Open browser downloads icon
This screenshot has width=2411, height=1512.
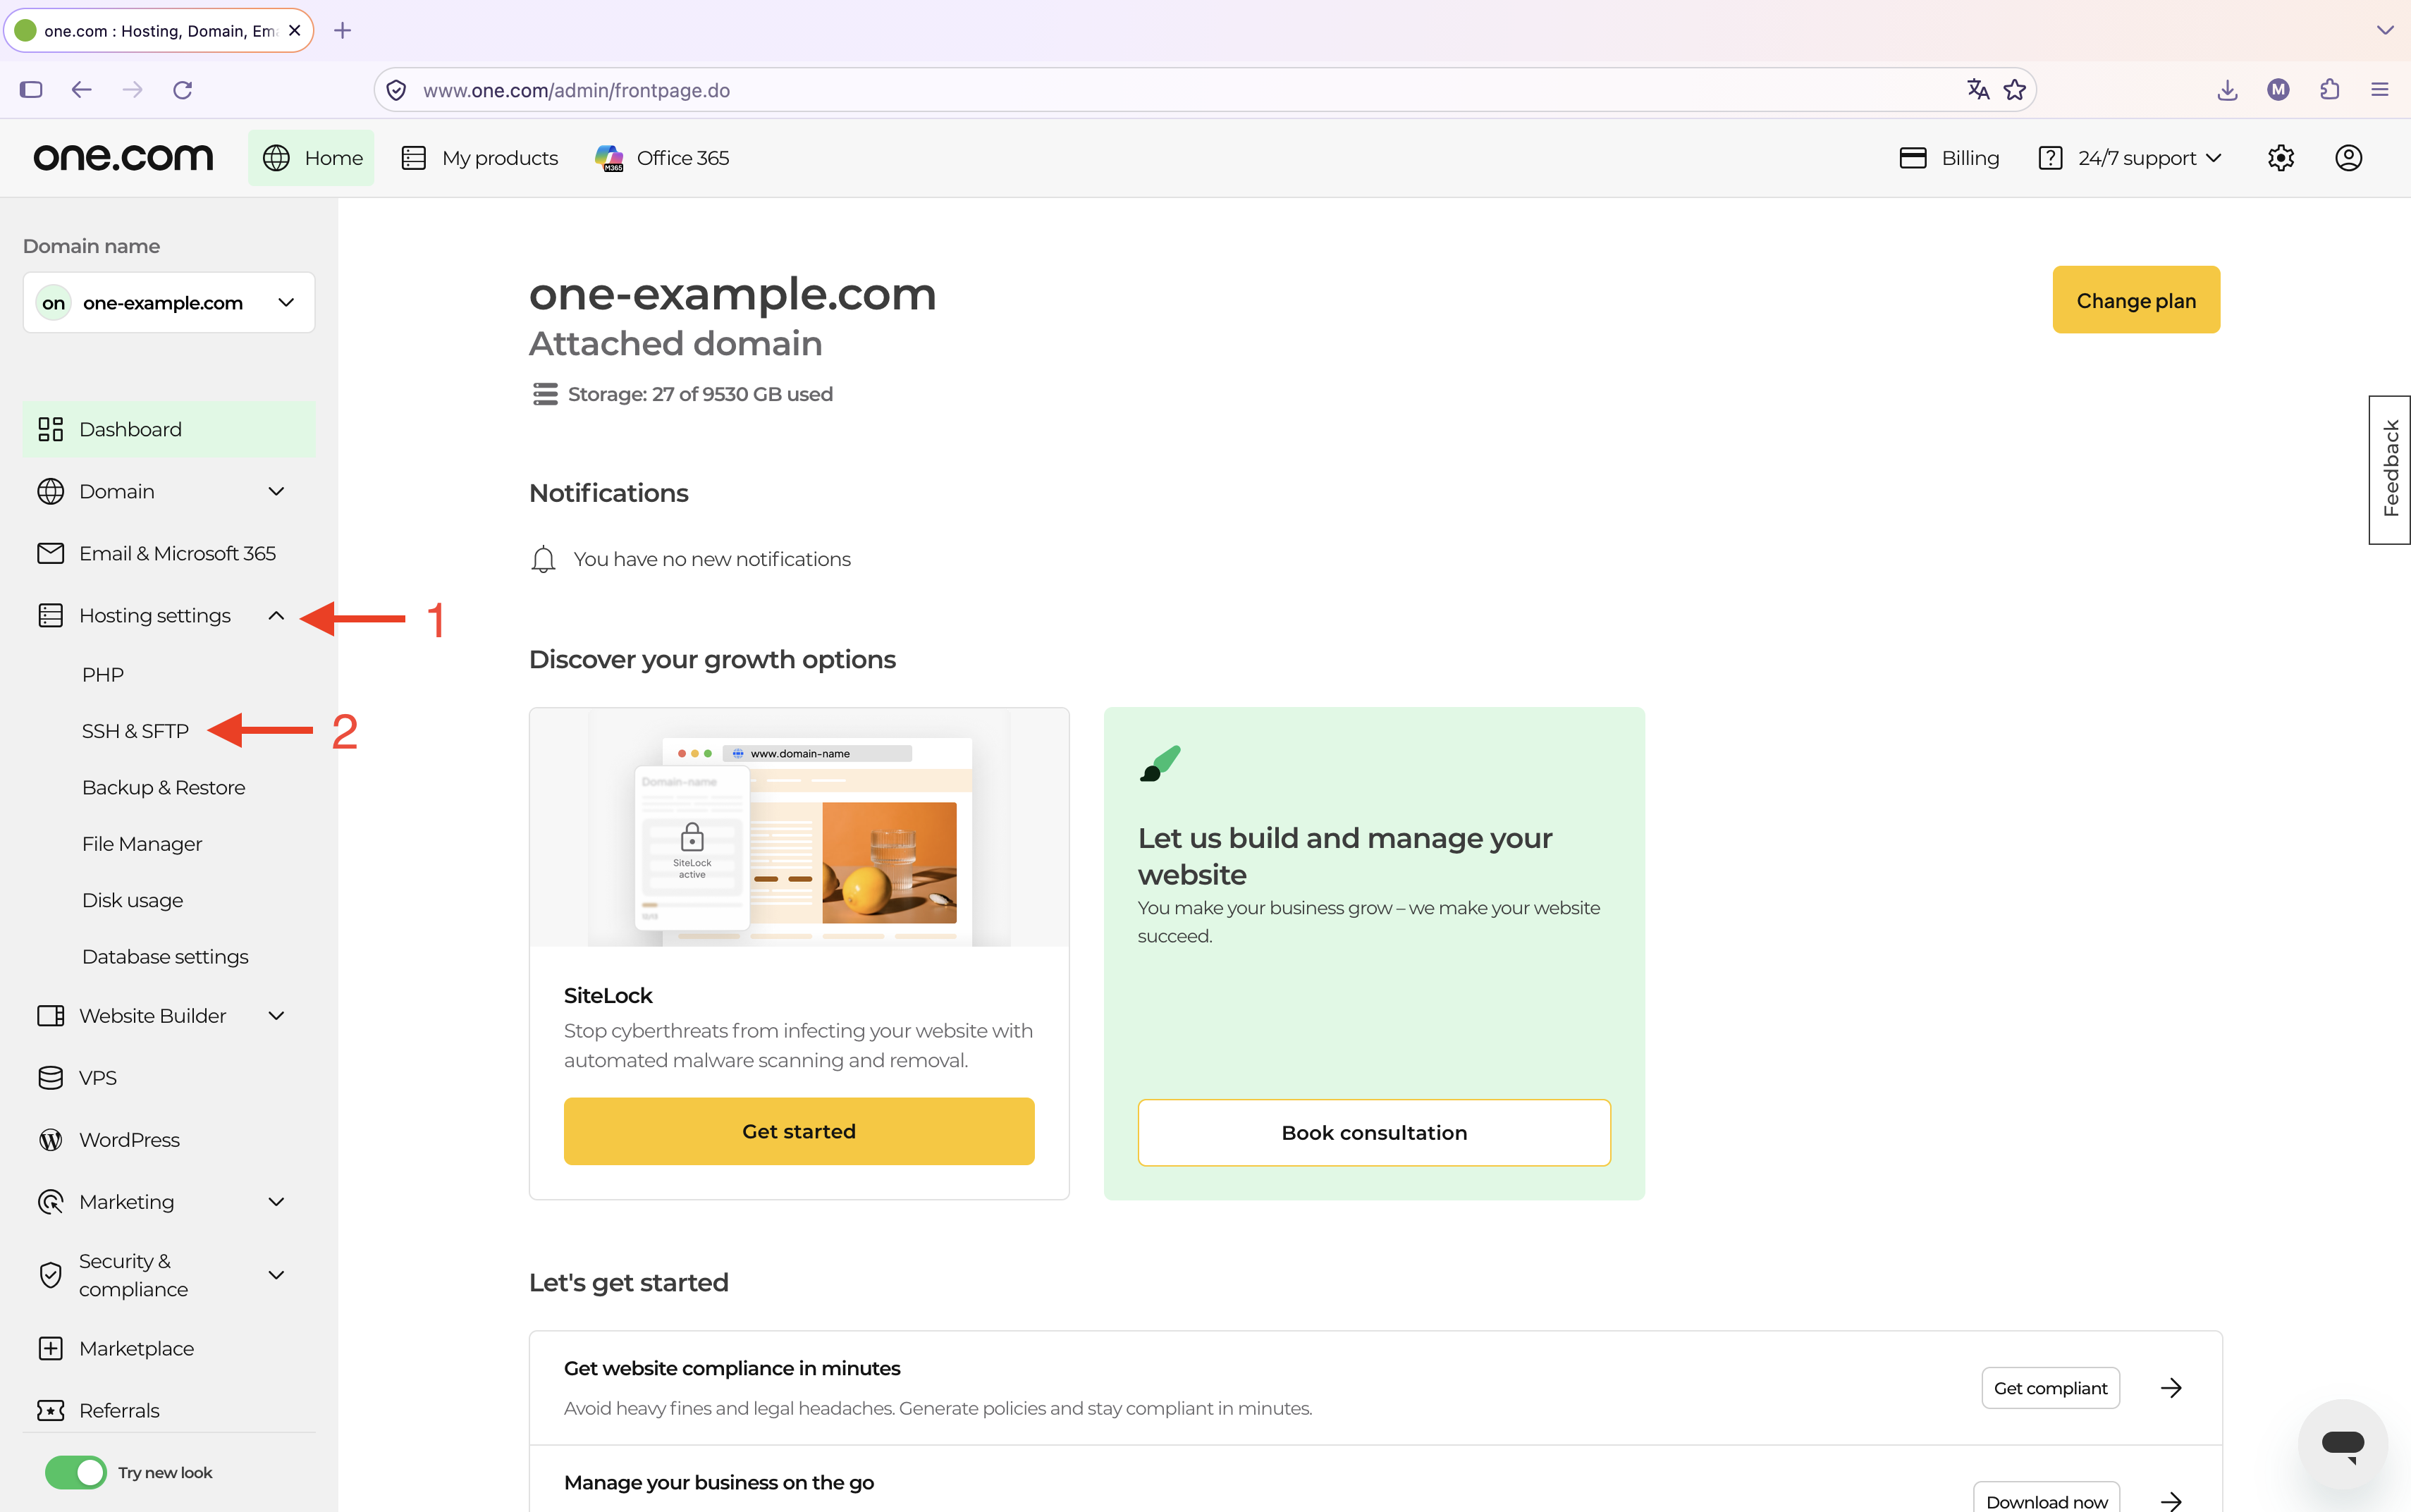coord(2227,90)
